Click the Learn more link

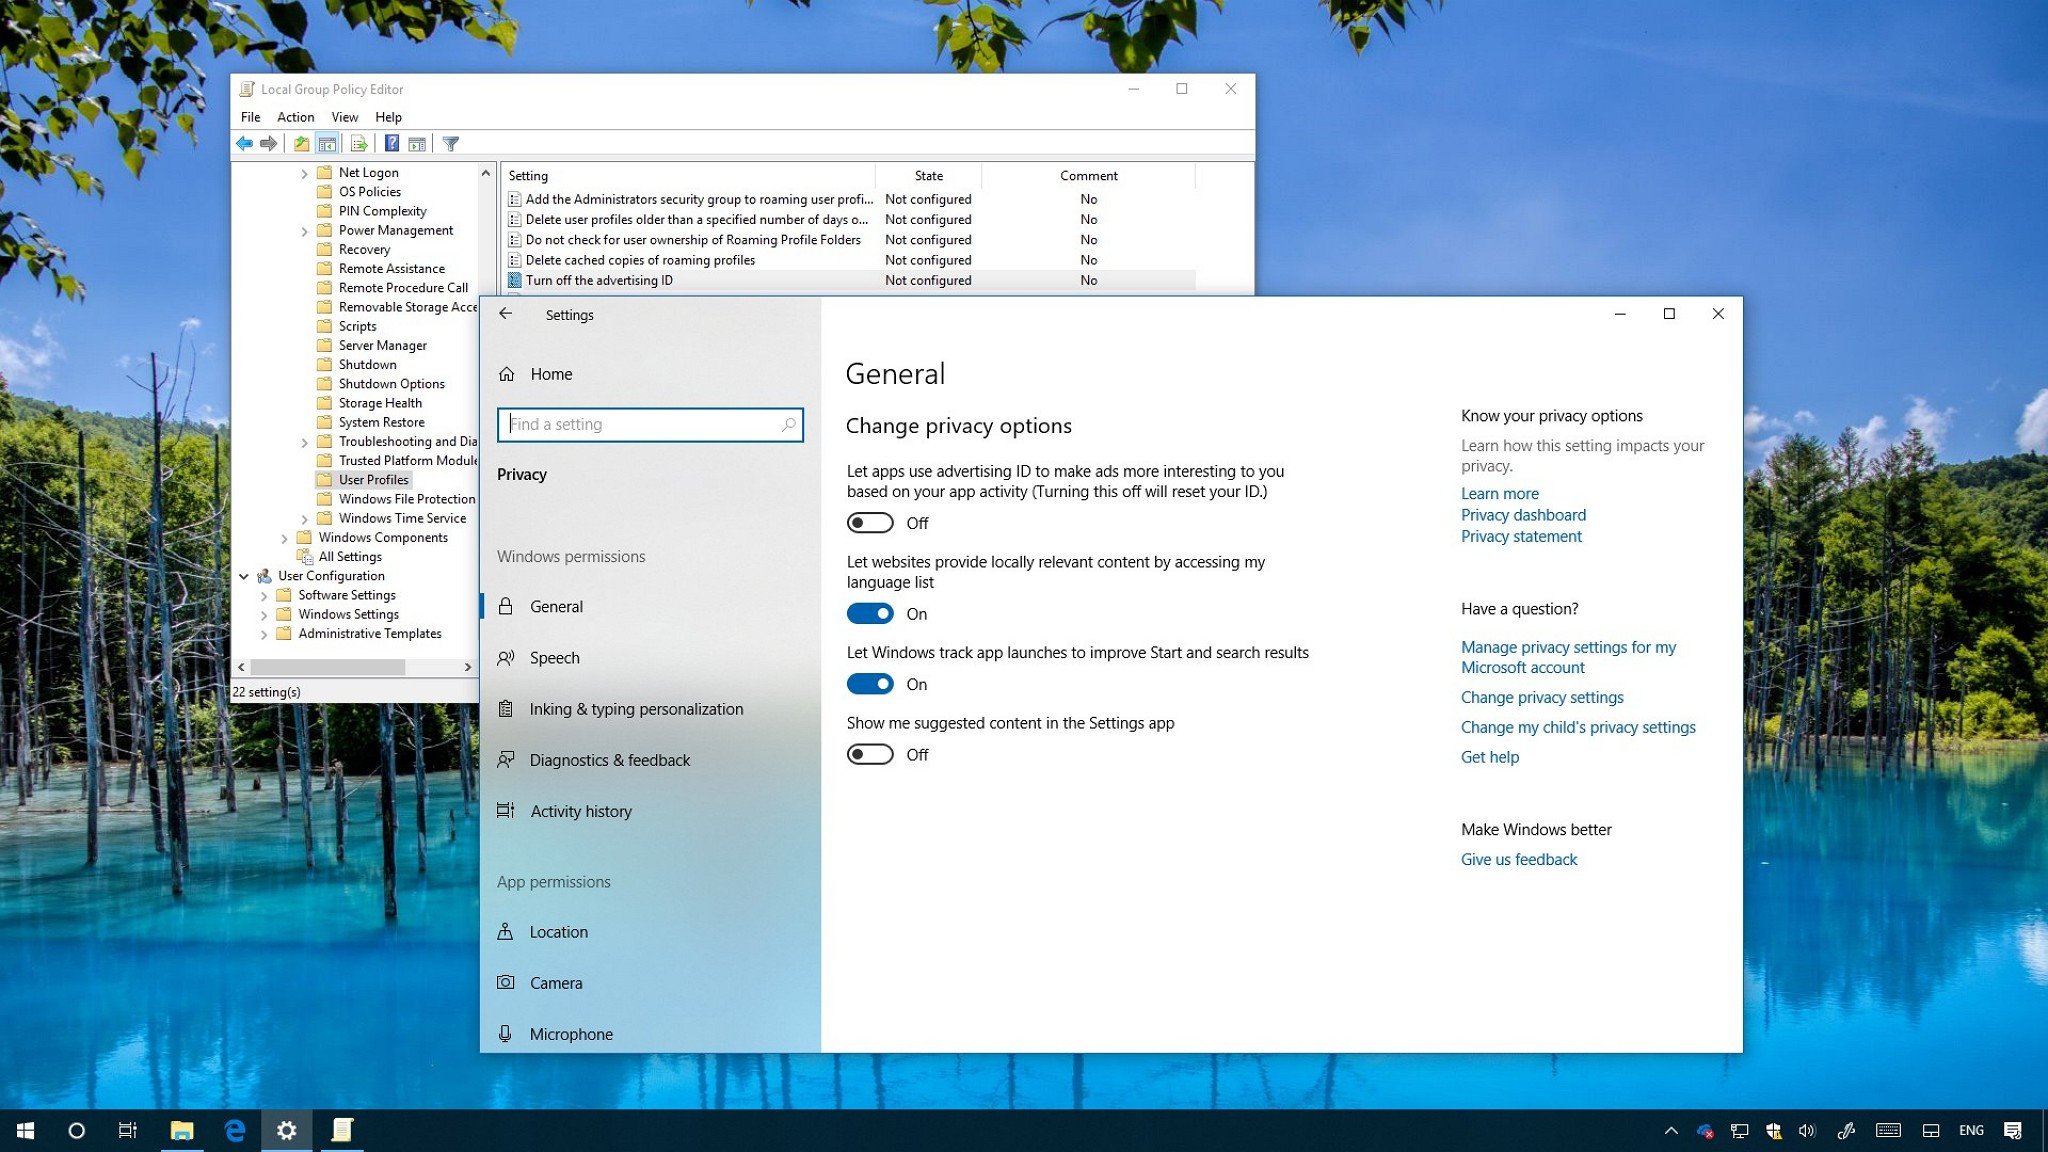1499,493
